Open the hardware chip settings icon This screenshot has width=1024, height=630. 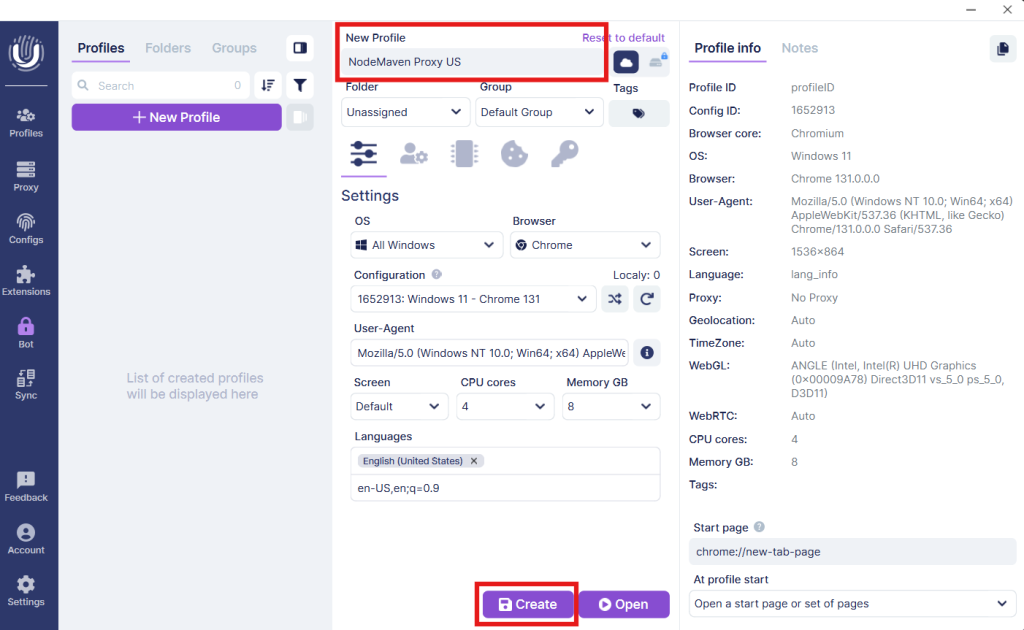[x=464, y=154]
